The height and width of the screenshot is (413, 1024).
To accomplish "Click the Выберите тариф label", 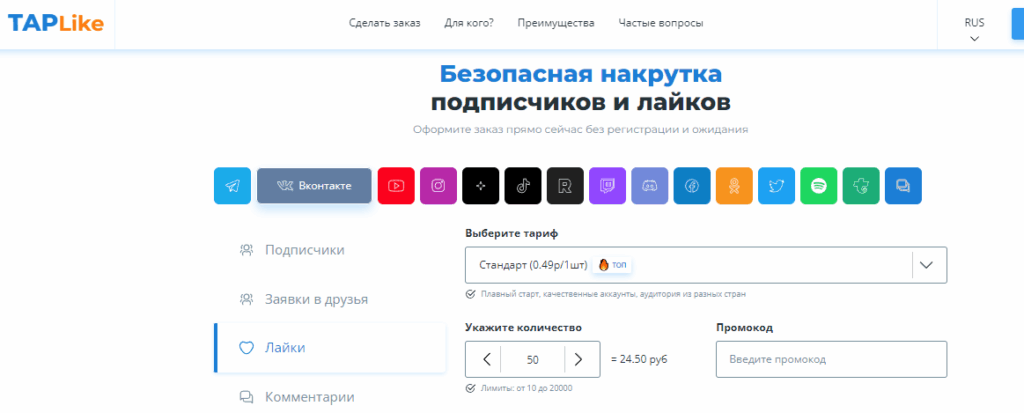I will pos(512,233).
